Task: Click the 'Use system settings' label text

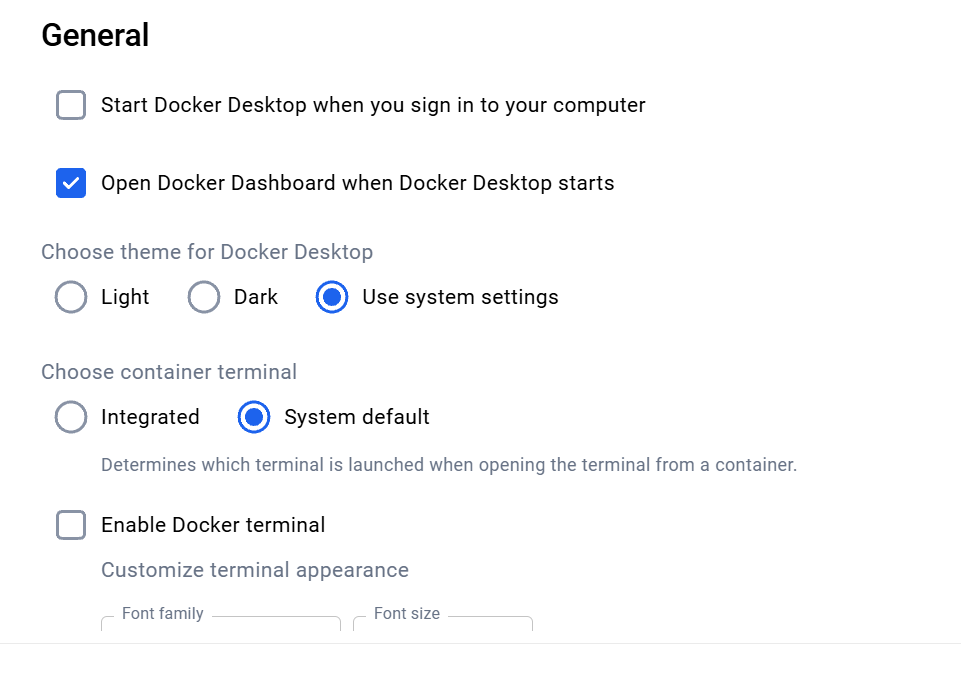Action: click(x=460, y=297)
